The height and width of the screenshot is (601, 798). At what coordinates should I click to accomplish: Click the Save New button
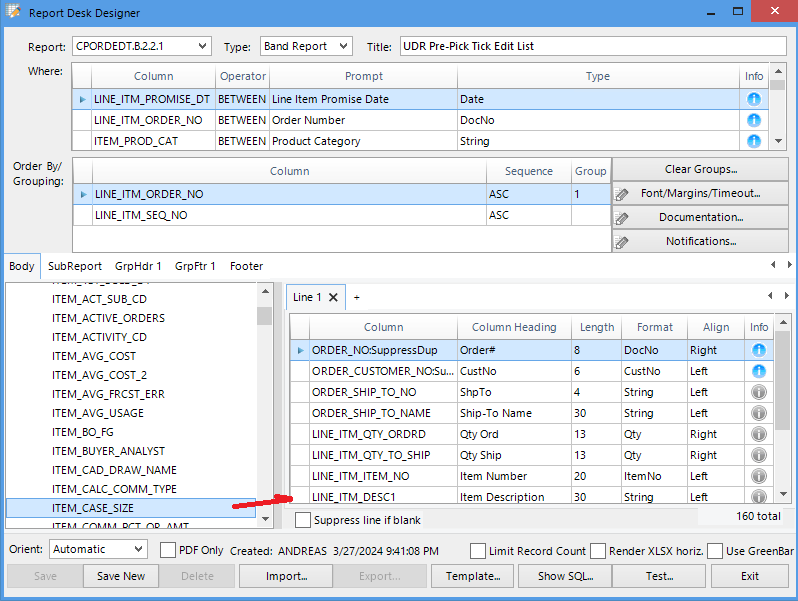(121, 576)
